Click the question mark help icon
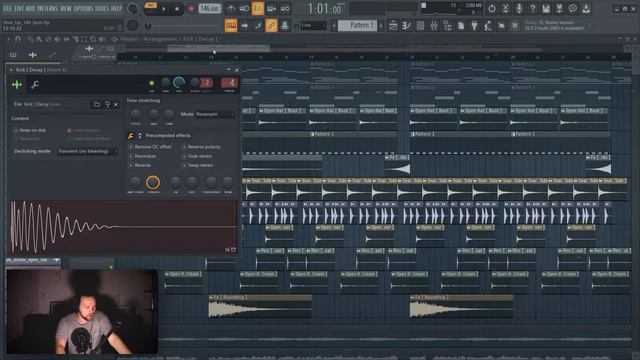This screenshot has width=640, height=360. [532, 9]
